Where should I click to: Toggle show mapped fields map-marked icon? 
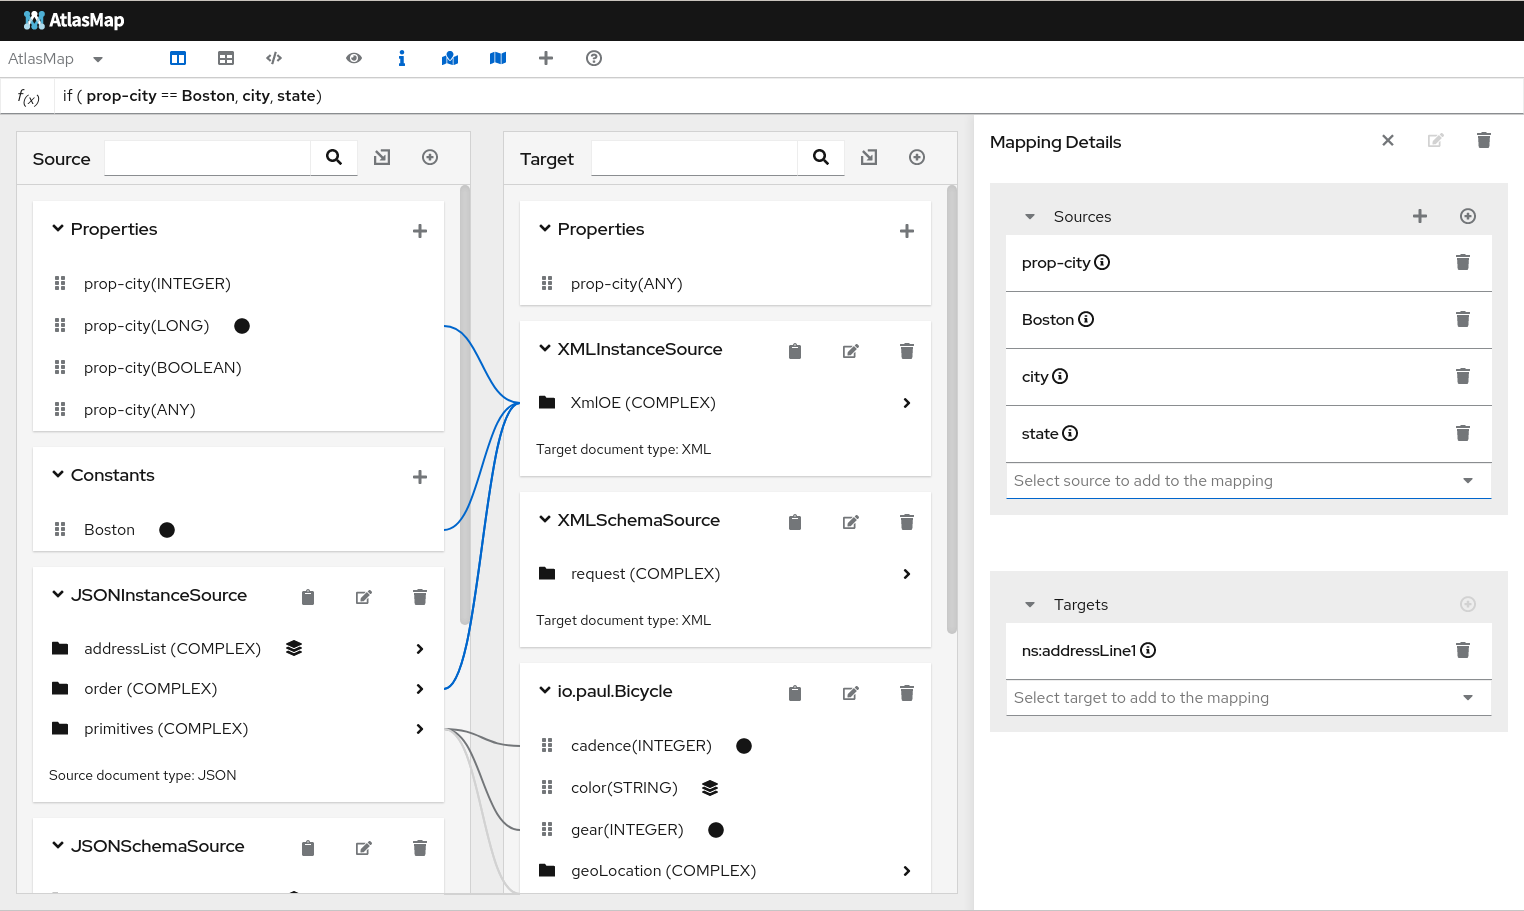click(x=450, y=58)
